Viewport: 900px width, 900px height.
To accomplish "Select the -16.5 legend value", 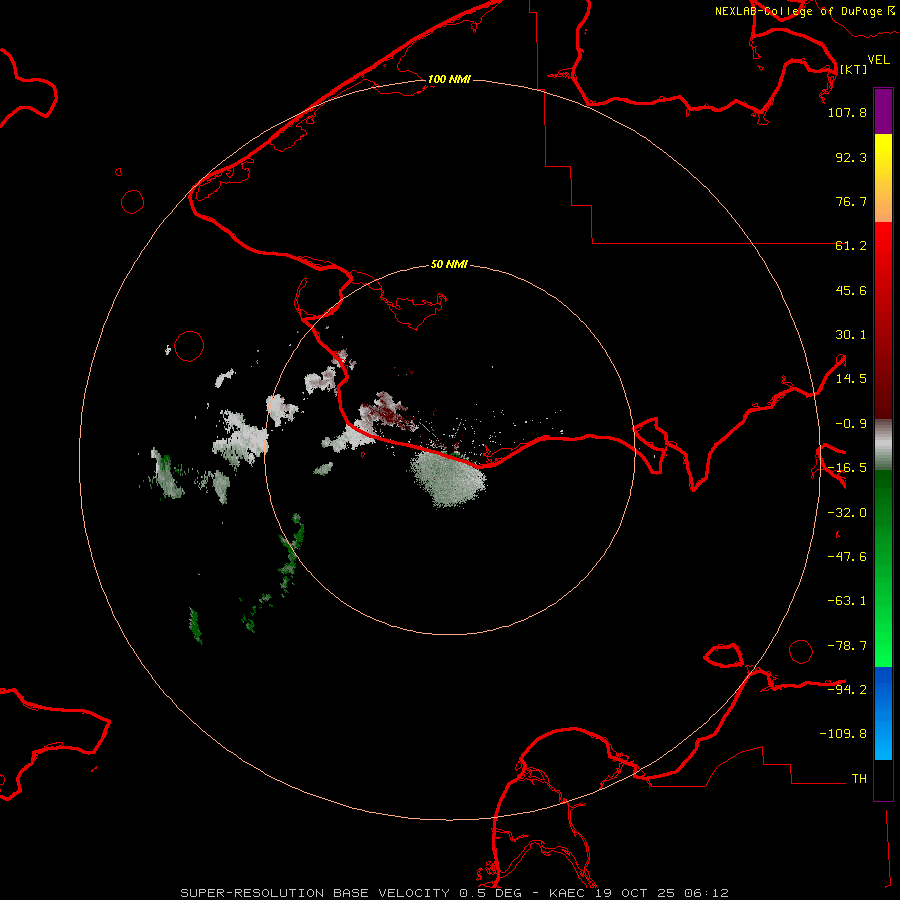I will (847, 468).
